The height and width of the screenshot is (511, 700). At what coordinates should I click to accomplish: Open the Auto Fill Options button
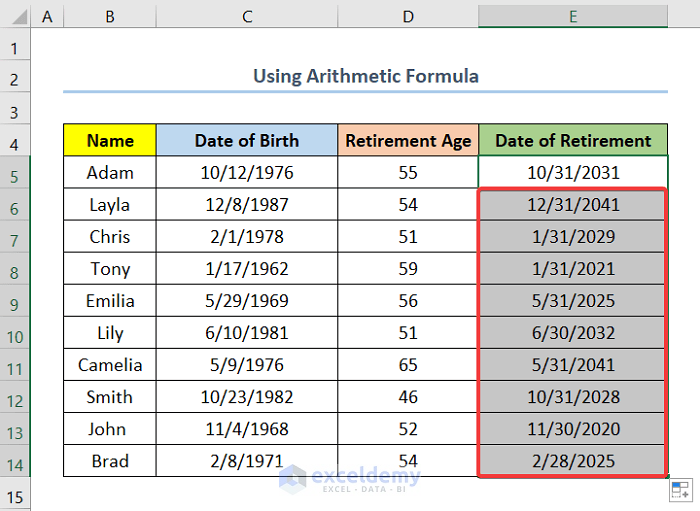pyautogui.click(x=680, y=490)
